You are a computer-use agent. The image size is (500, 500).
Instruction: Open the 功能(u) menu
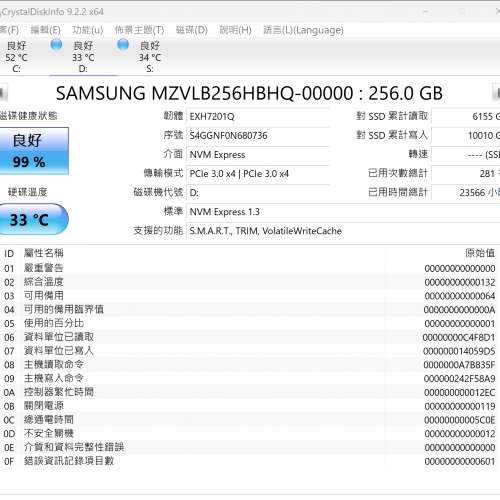tap(88, 30)
